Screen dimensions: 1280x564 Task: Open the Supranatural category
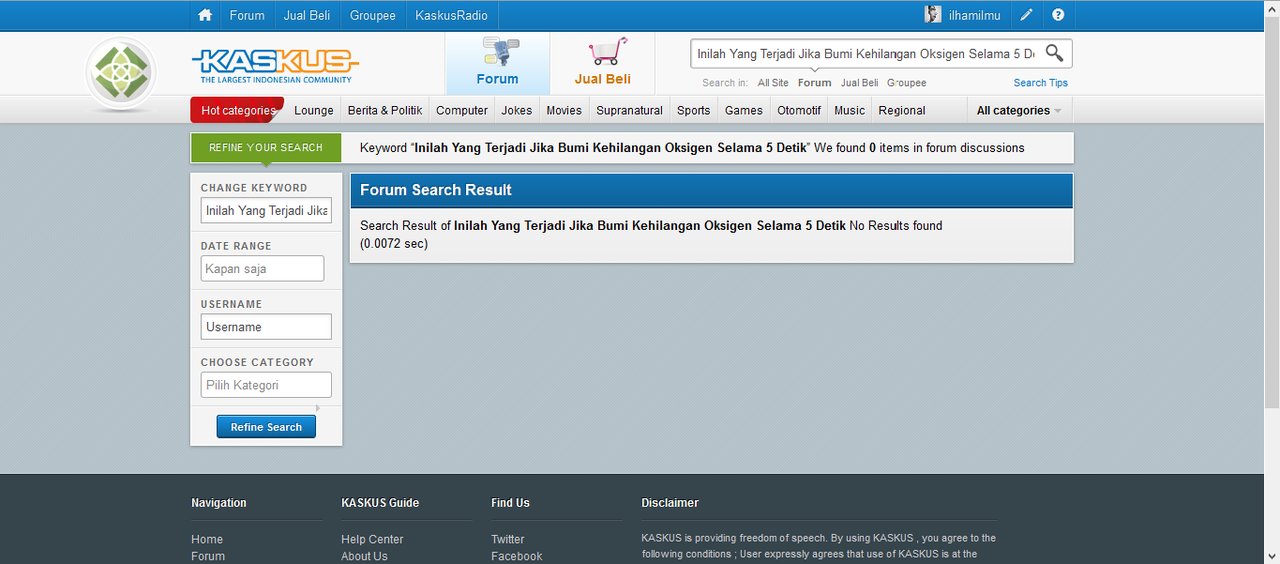tap(629, 110)
